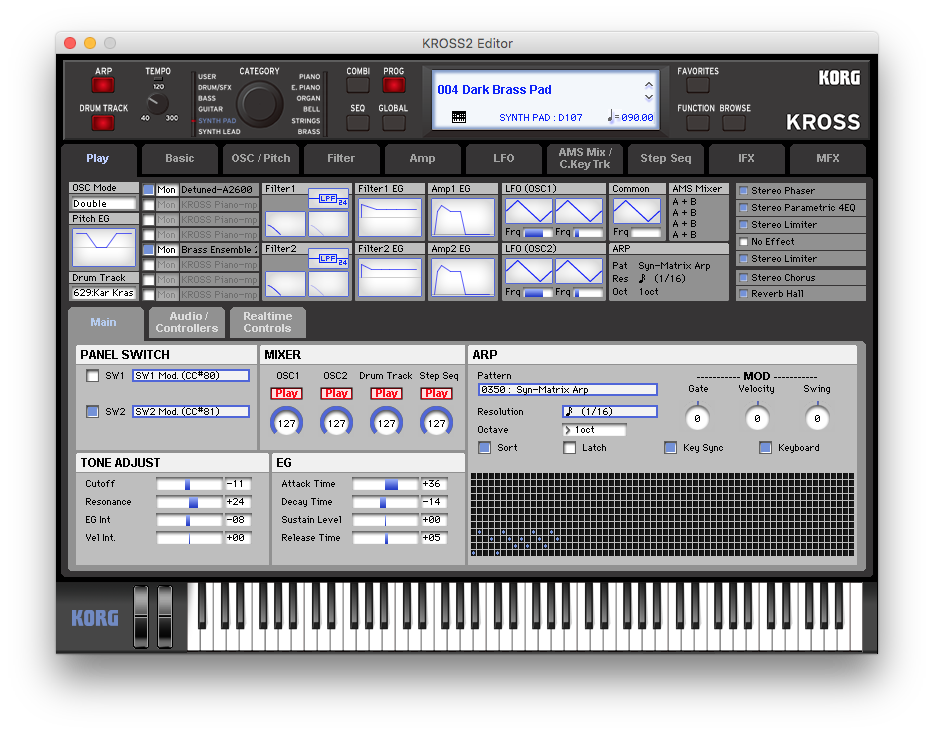This screenshot has width=934, height=734.
Task: Click the FAVORITES button
Action: point(697,87)
